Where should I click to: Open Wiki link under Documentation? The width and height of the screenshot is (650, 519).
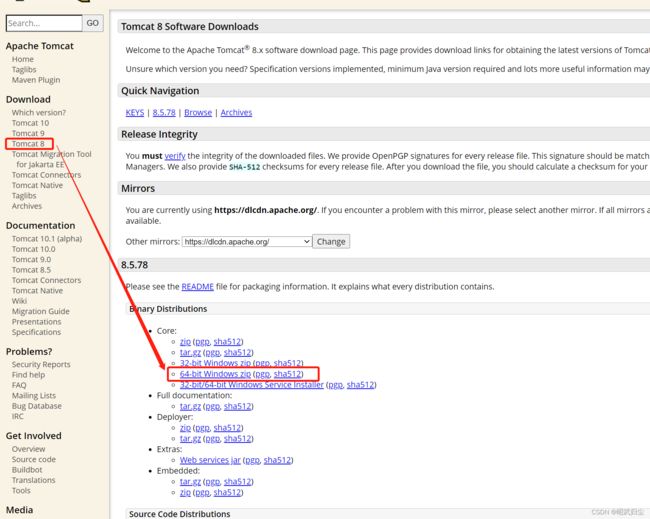coord(19,301)
